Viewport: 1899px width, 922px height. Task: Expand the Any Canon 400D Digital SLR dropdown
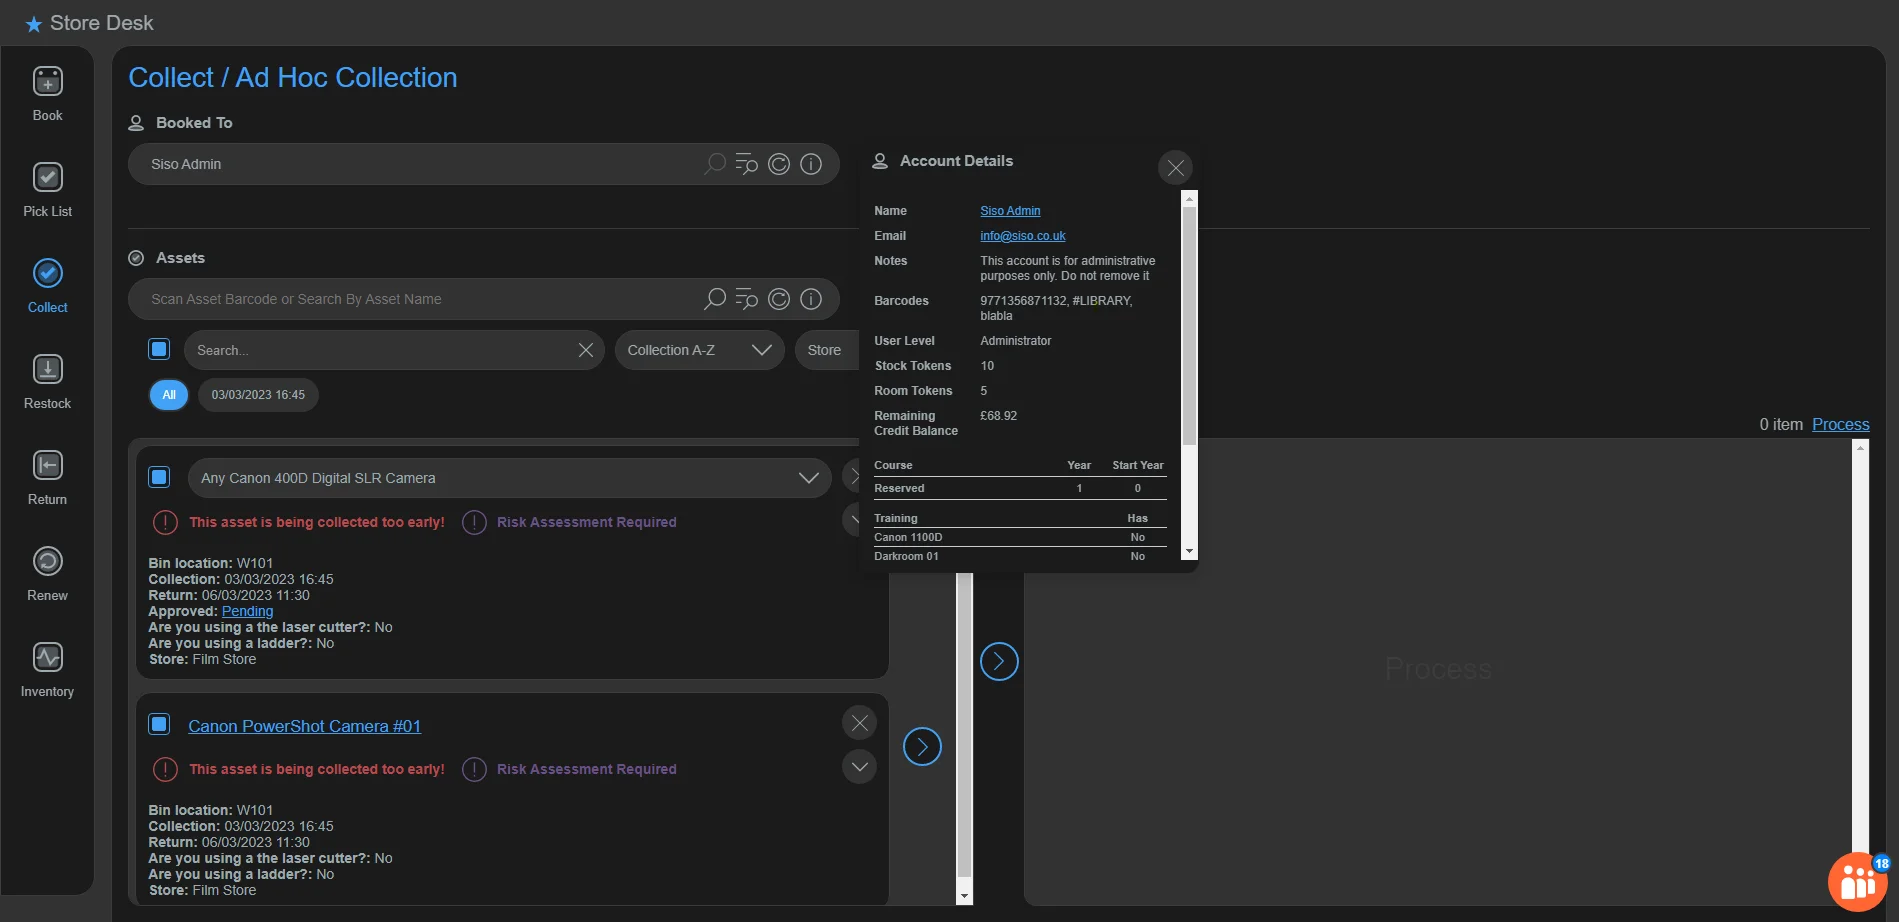pyautogui.click(x=808, y=478)
